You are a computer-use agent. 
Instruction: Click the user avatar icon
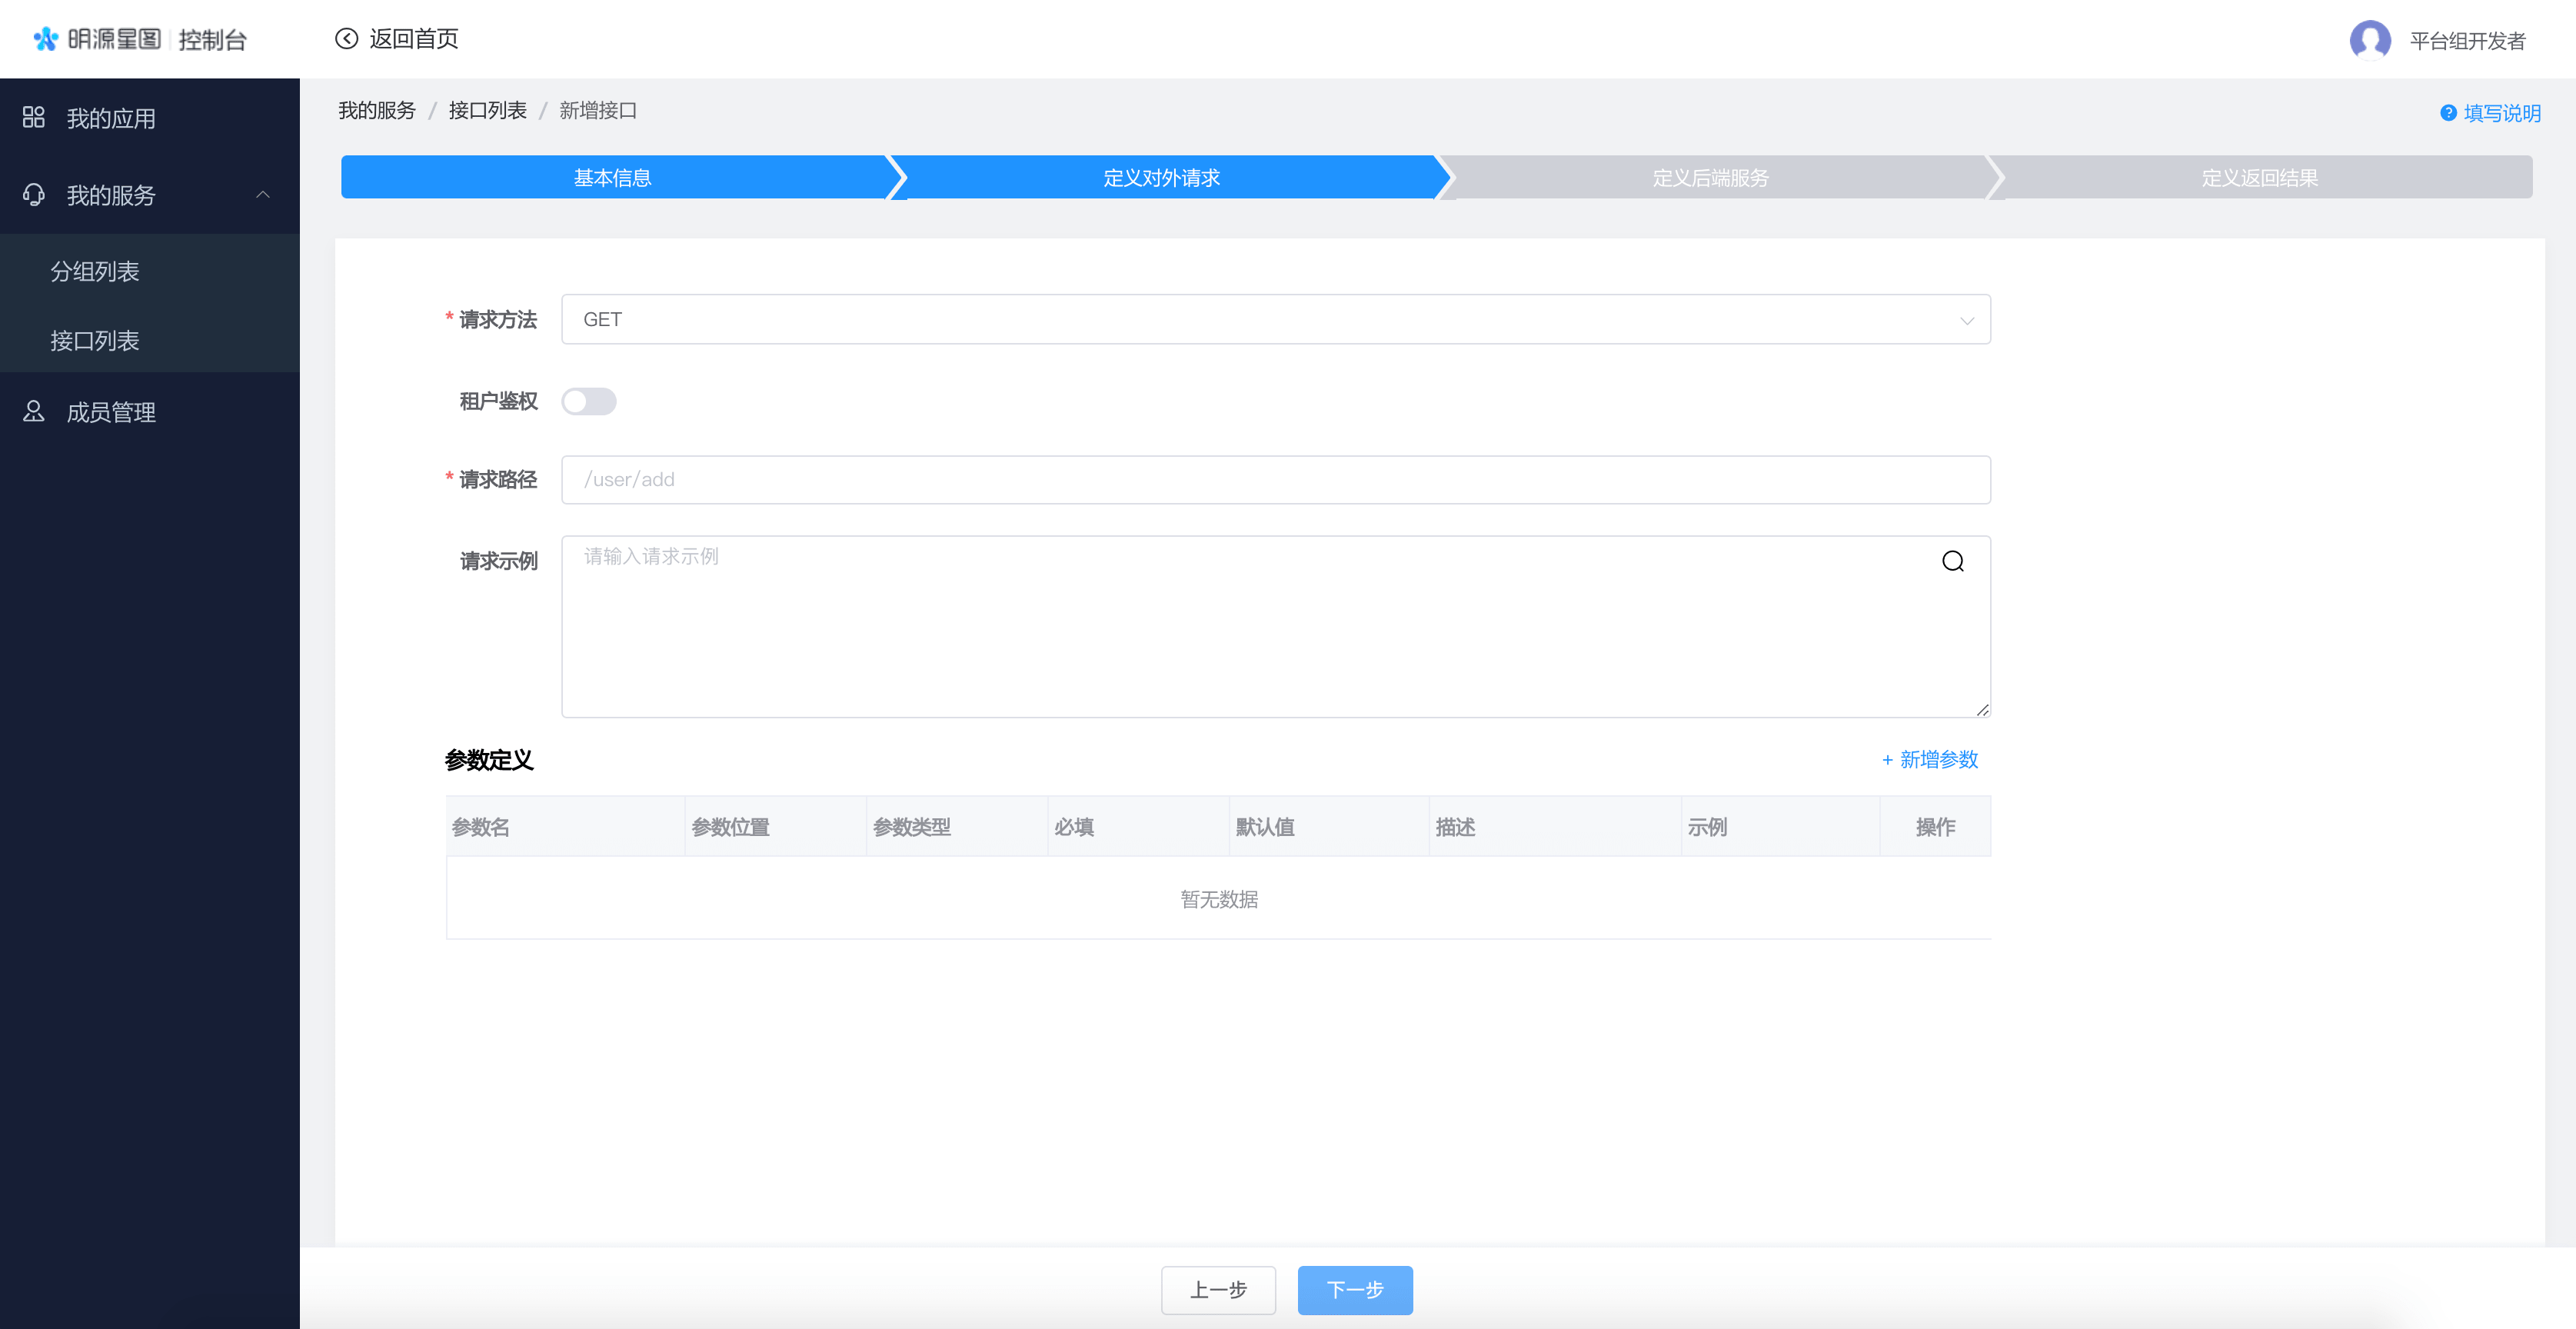coord(2369,40)
